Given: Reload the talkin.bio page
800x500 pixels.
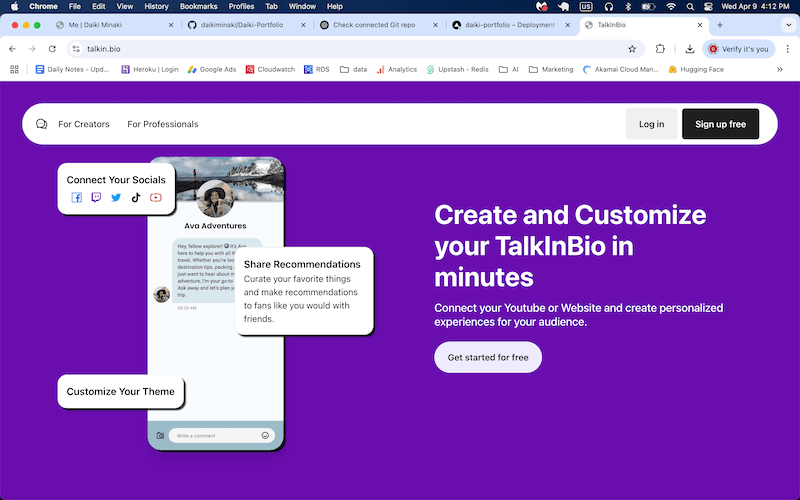Looking at the screenshot, I should [x=52, y=49].
